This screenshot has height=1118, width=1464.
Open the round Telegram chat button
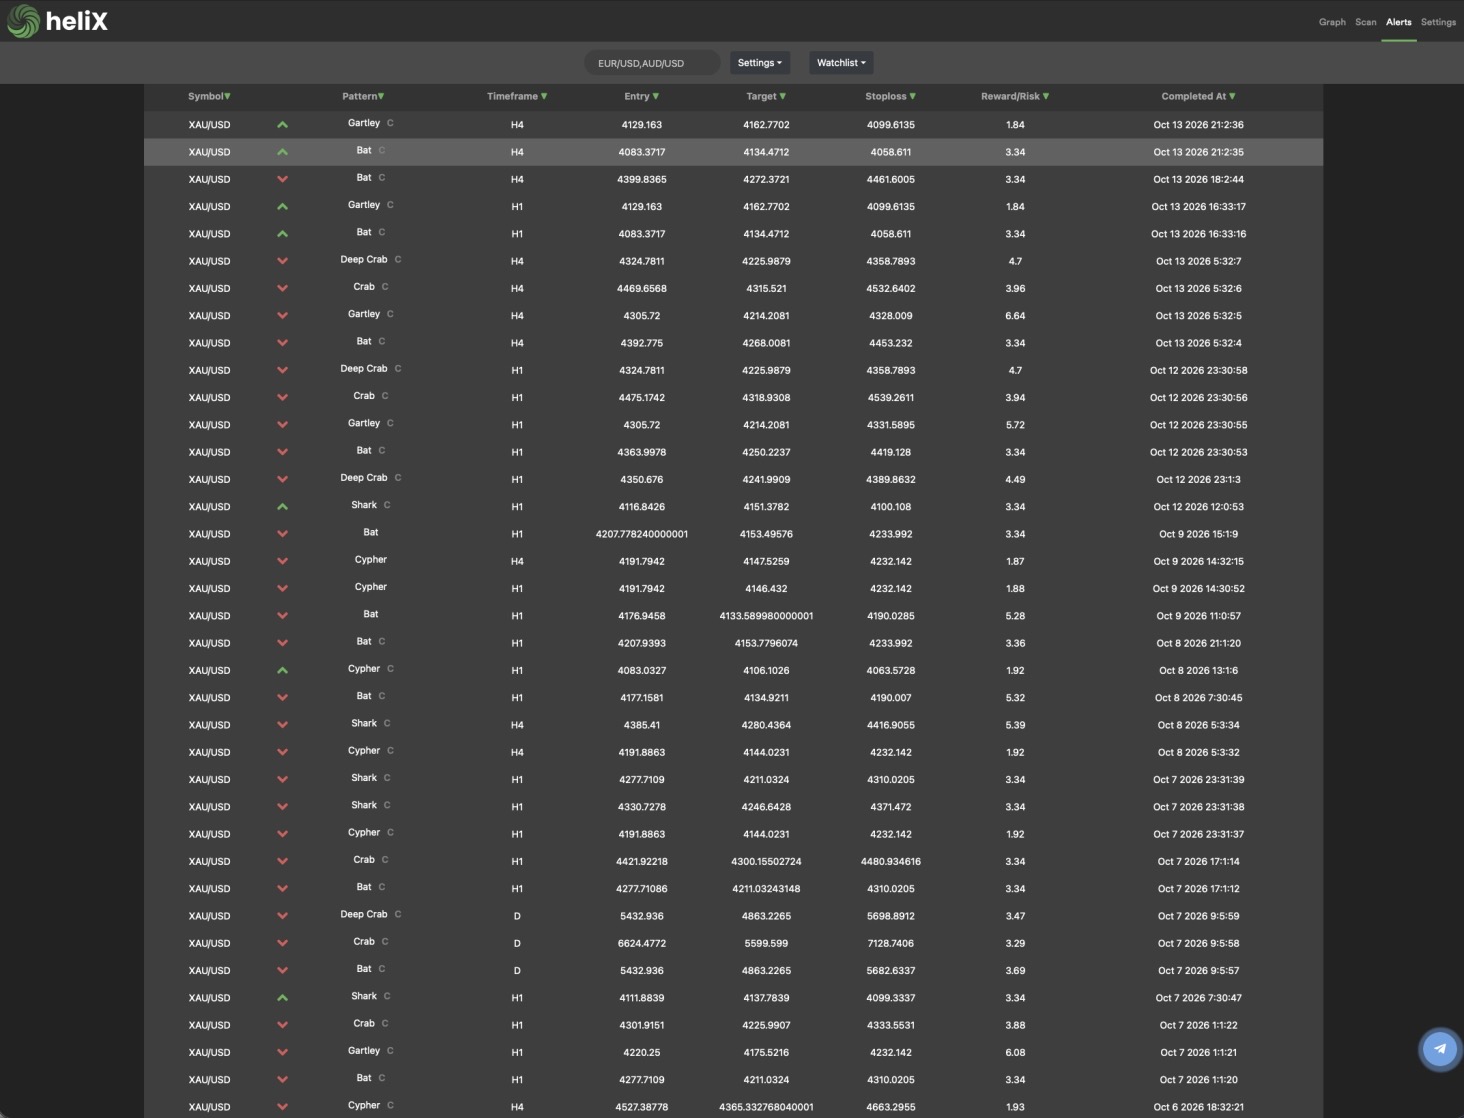pyautogui.click(x=1440, y=1049)
